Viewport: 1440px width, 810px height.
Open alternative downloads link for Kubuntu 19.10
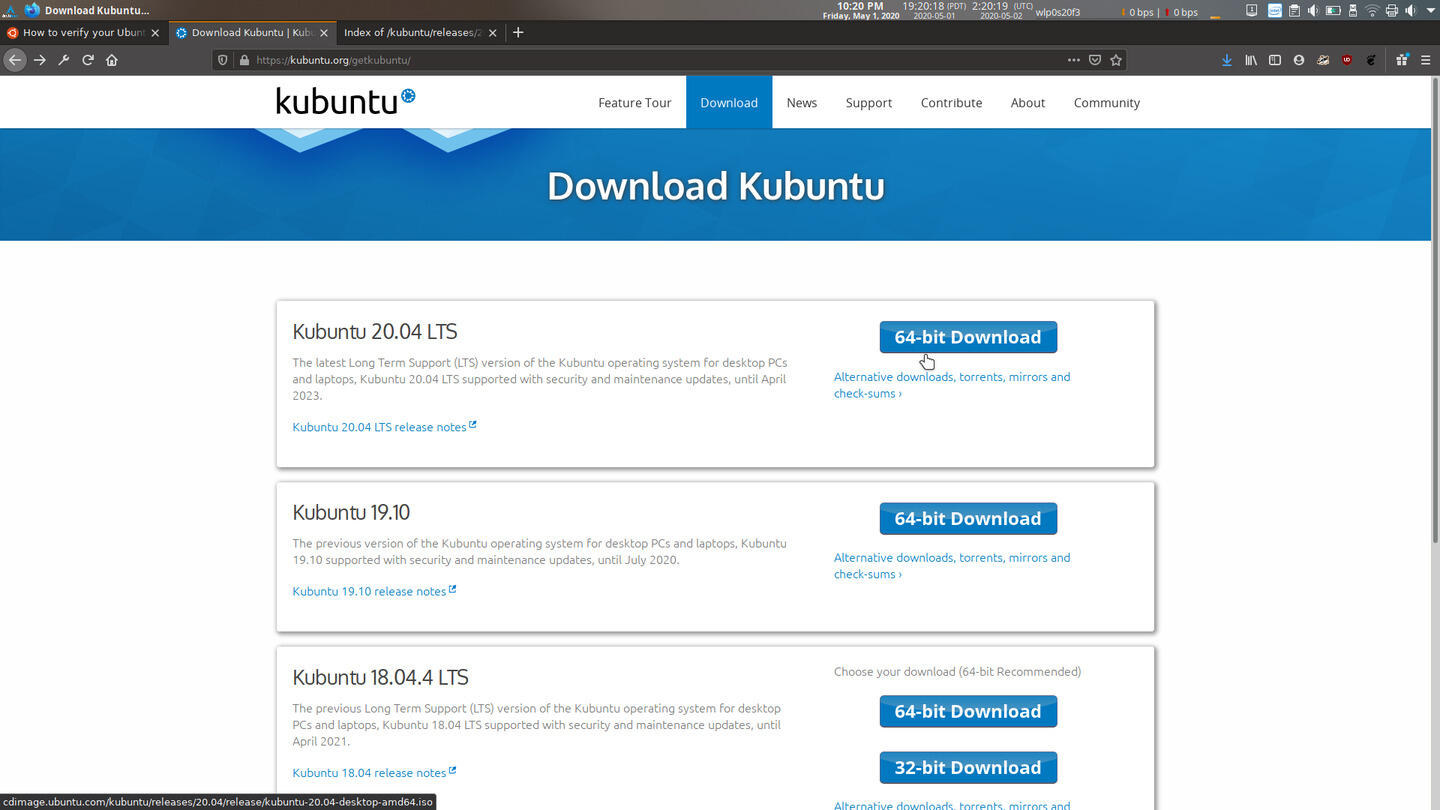point(952,566)
